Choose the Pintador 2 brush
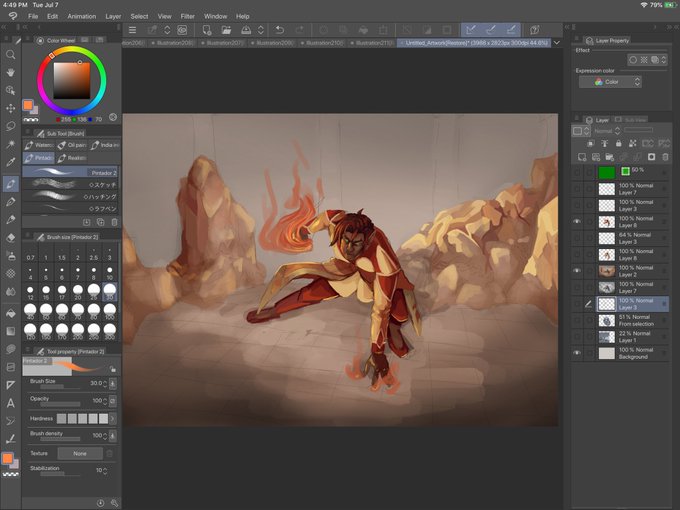The height and width of the screenshot is (510, 680). click(70, 172)
